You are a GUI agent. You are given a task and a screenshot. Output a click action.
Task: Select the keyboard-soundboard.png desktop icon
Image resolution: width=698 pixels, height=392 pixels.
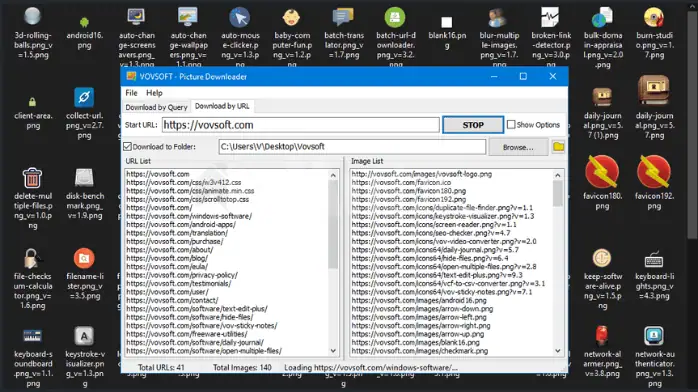pyautogui.click(x=32, y=336)
